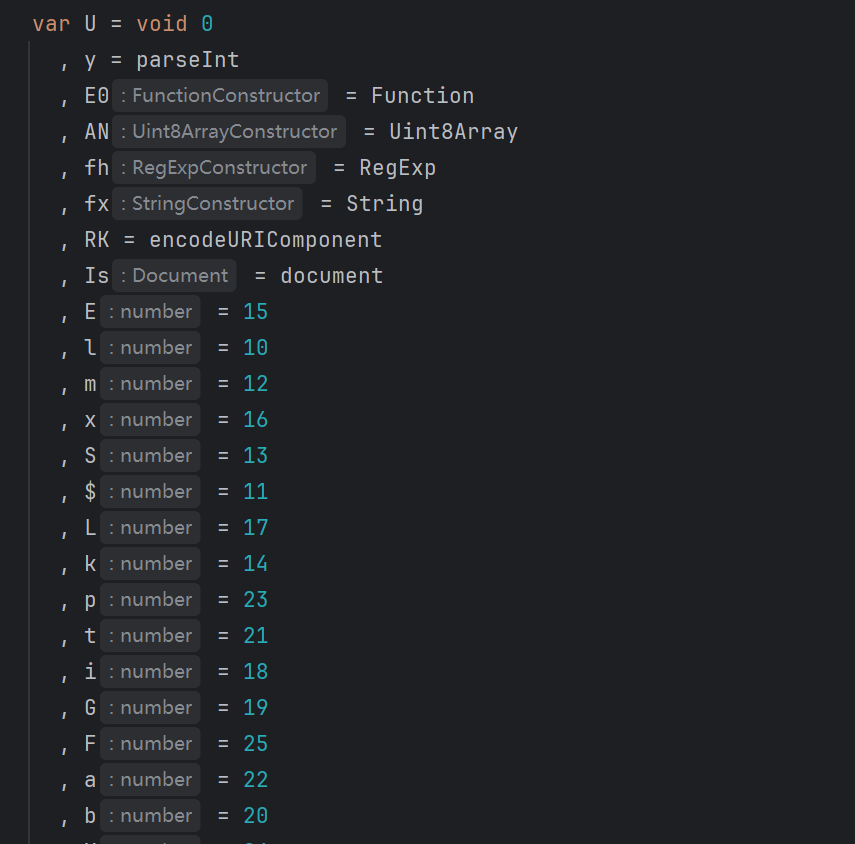The width and height of the screenshot is (855, 844).
Task: Click the value 11 assigned to $
Action: coord(255,492)
